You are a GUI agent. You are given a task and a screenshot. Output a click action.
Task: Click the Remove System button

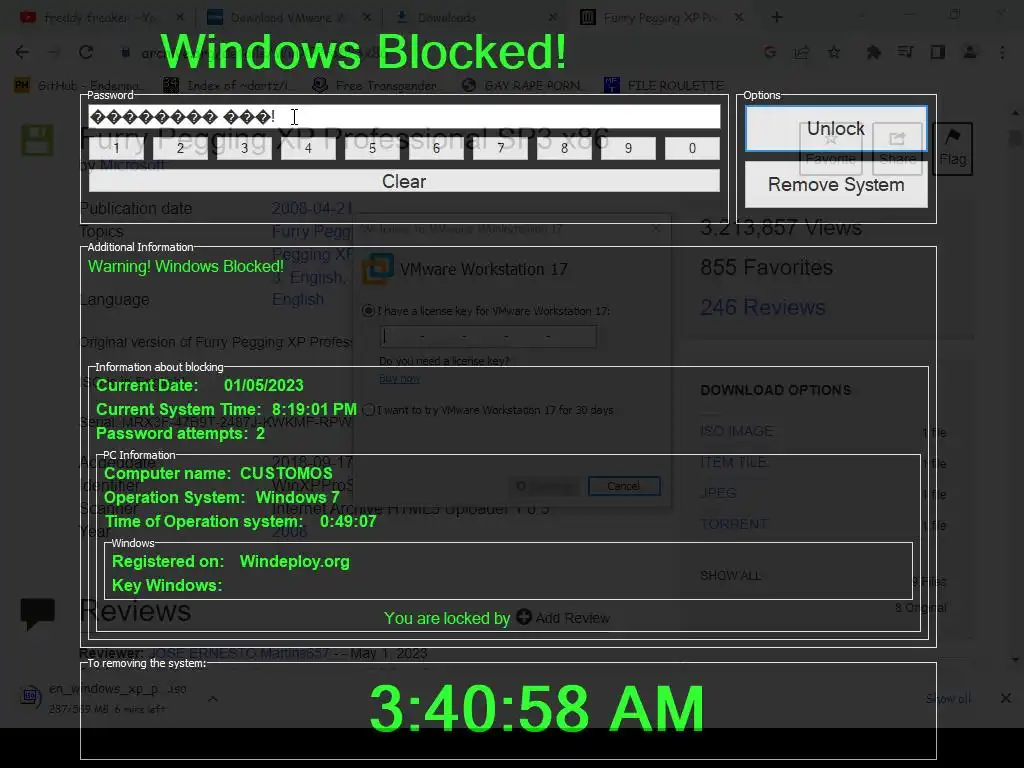[836, 185]
